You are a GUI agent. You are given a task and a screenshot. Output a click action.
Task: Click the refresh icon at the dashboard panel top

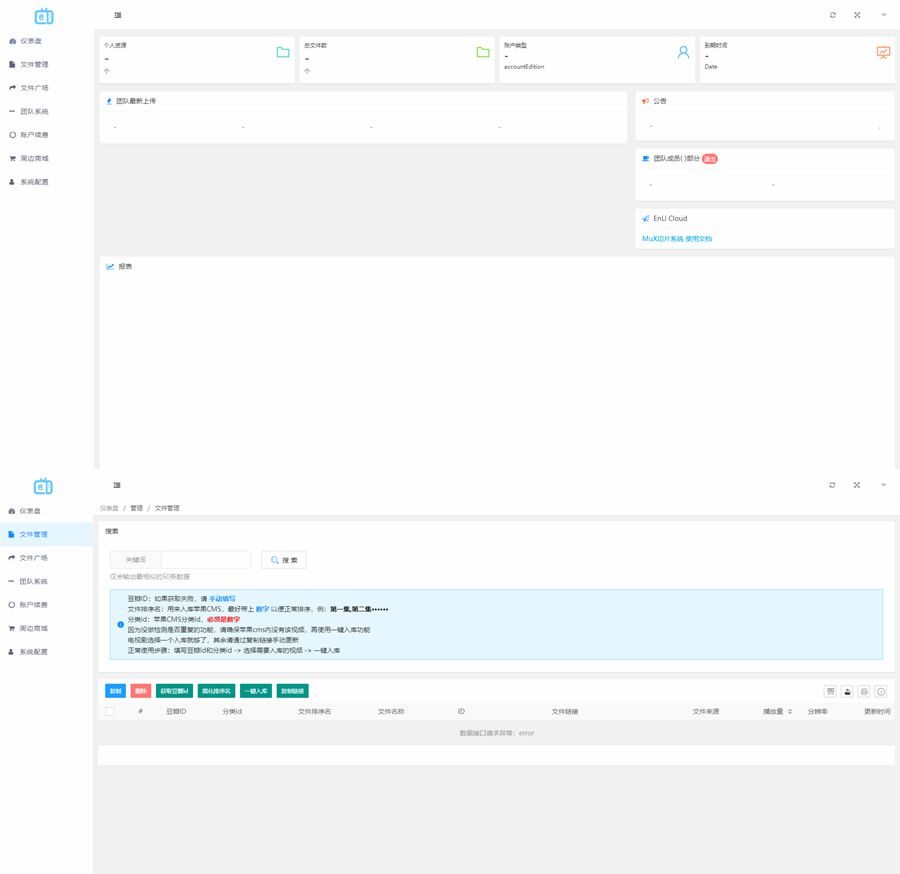pos(832,13)
